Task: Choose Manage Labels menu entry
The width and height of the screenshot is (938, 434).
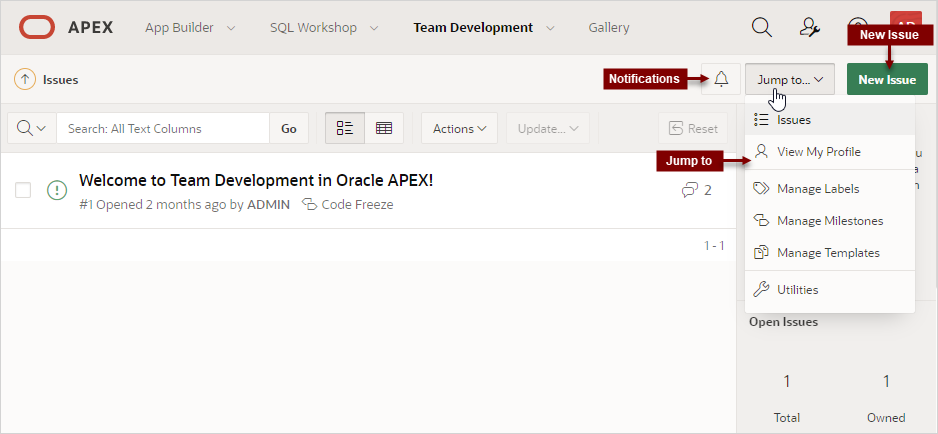Action: 830,189
